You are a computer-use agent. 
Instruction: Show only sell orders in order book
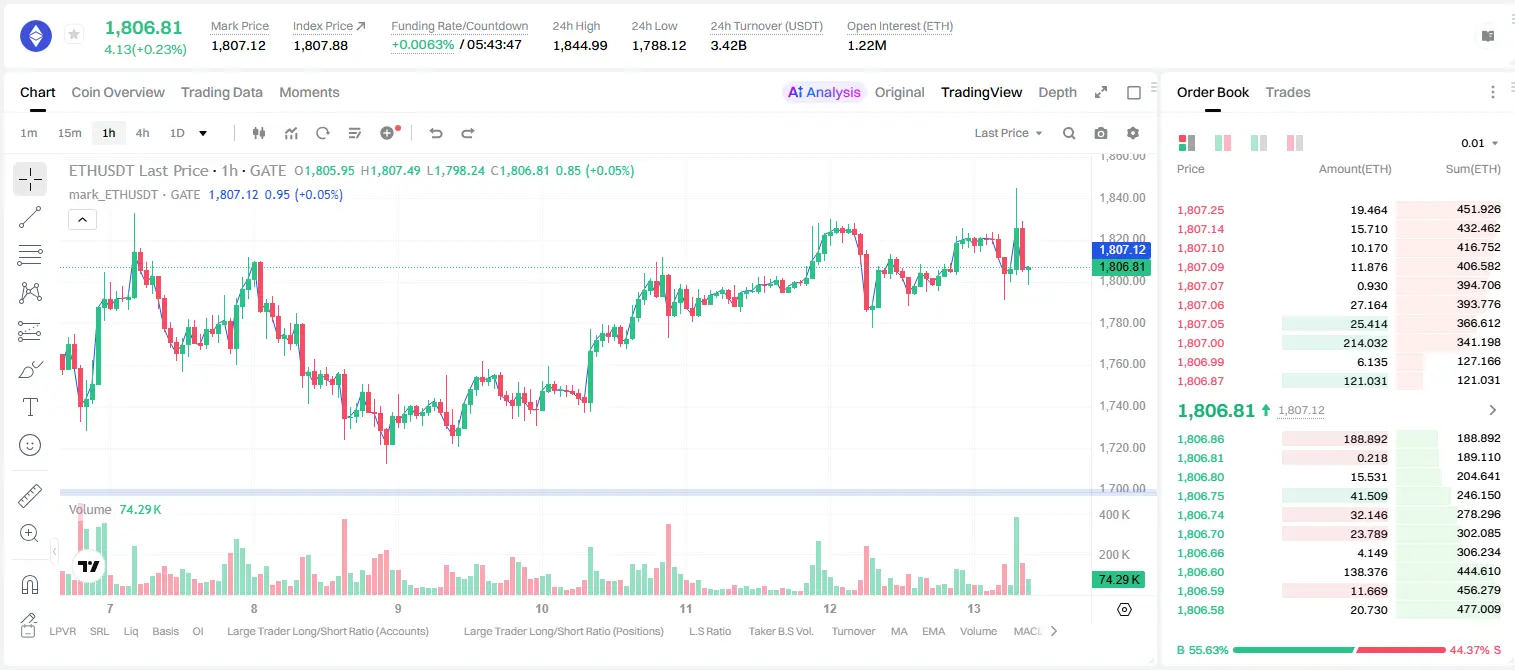coord(1295,143)
